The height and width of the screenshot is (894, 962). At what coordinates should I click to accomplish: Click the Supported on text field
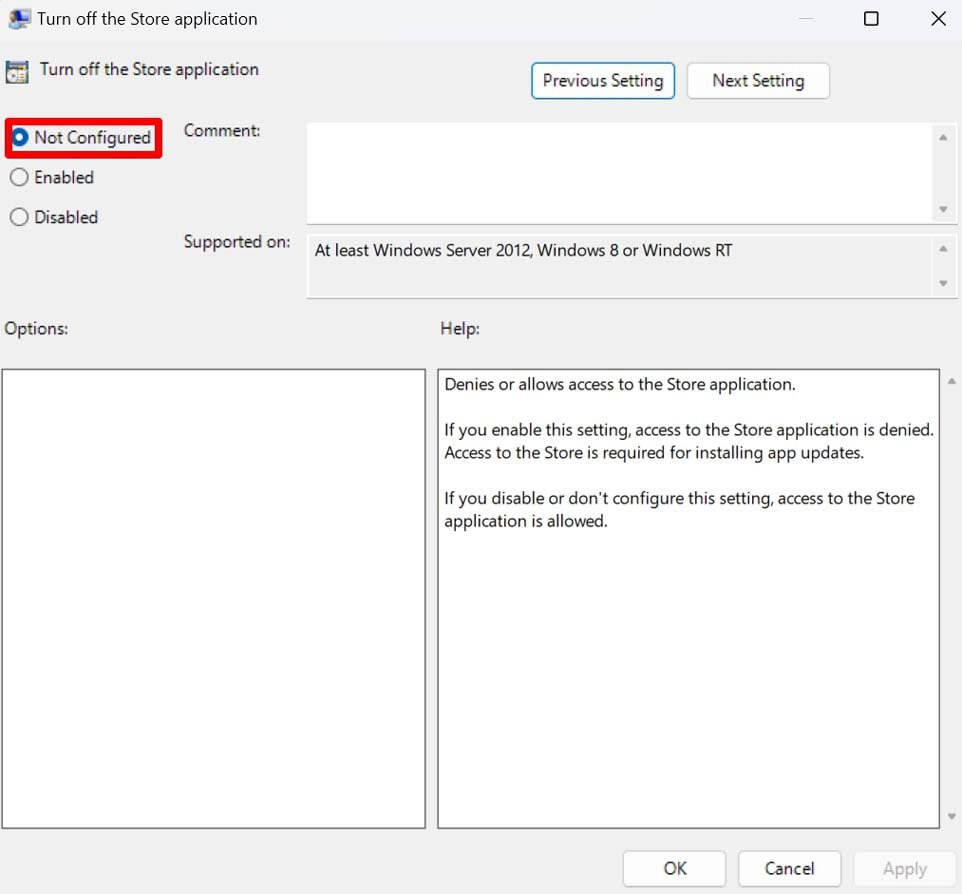[621, 267]
